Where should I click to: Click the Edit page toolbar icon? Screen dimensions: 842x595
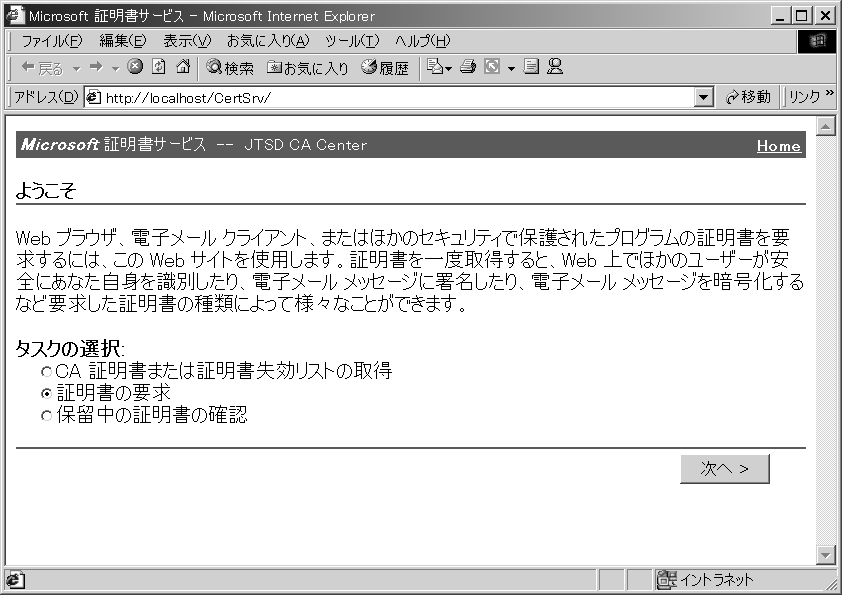point(492,67)
